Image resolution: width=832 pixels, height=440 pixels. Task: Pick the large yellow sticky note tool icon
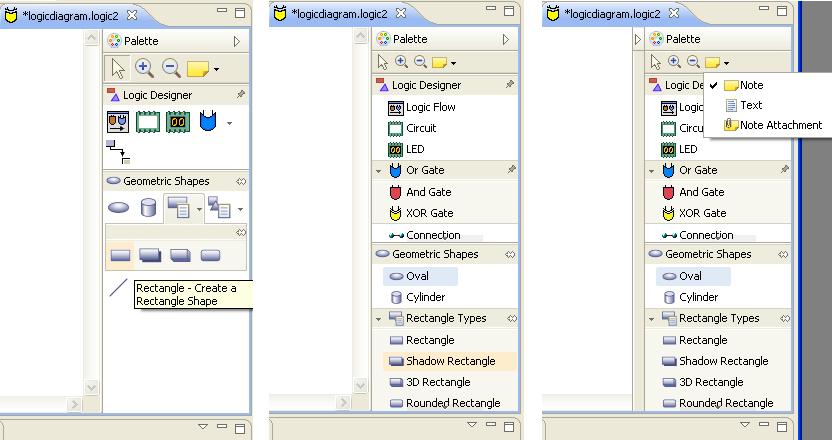[198, 69]
